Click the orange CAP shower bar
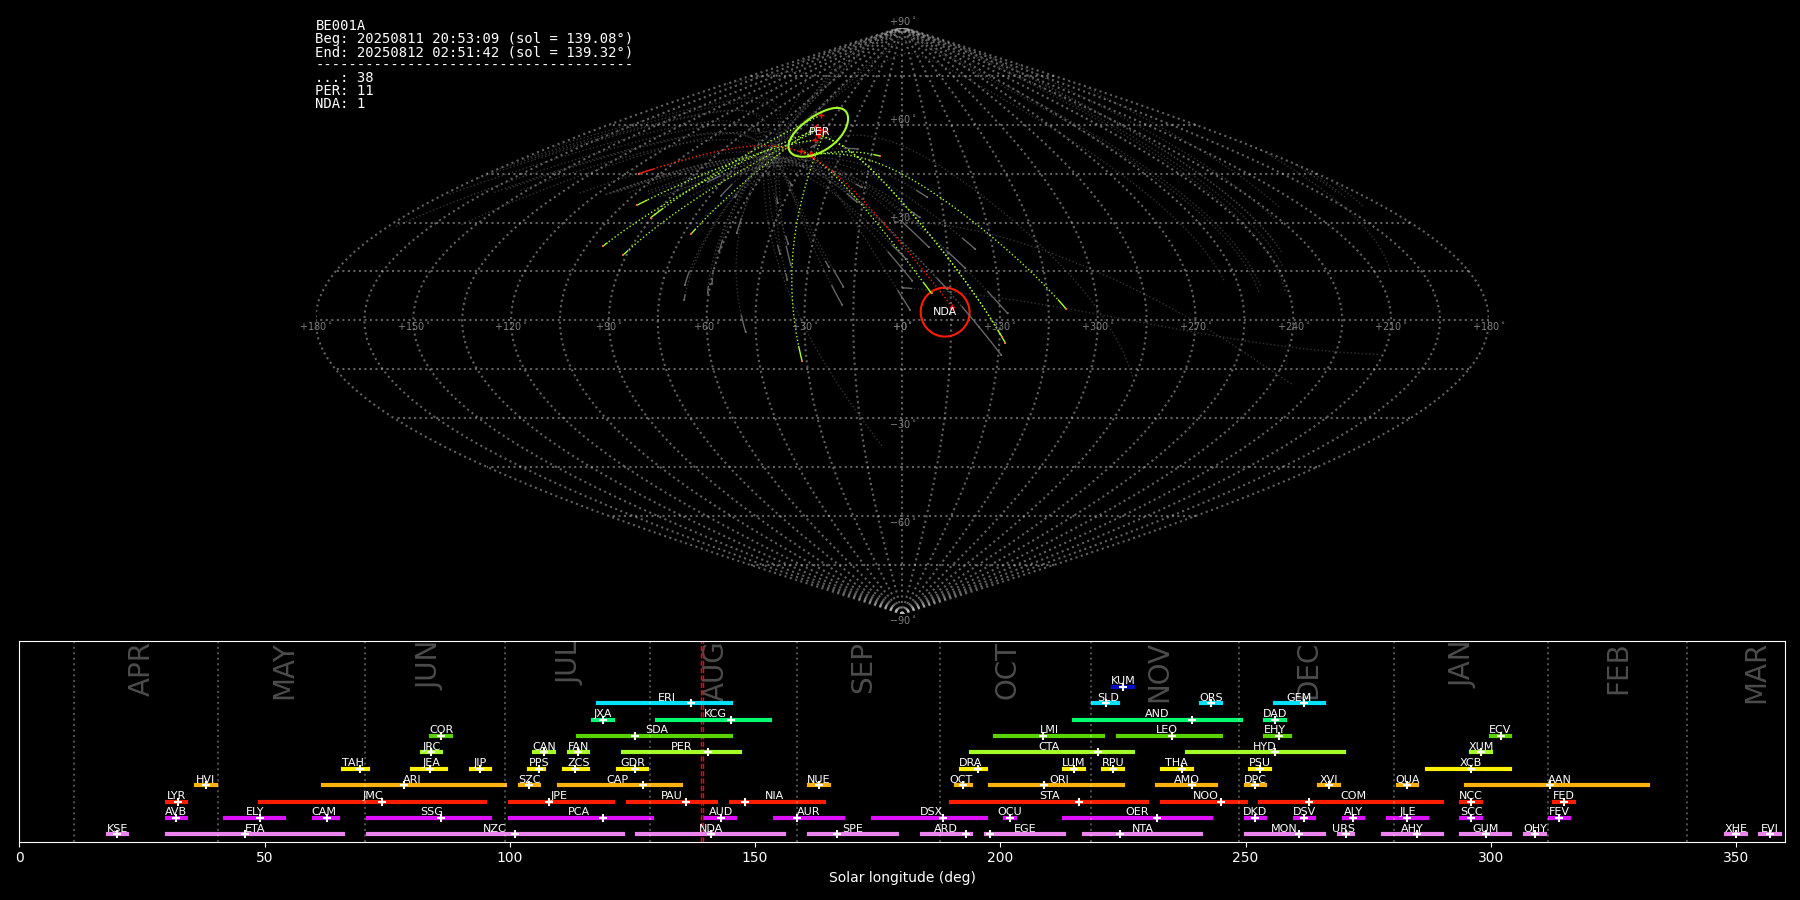Image resolution: width=1800 pixels, height=900 pixels. [620, 785]
